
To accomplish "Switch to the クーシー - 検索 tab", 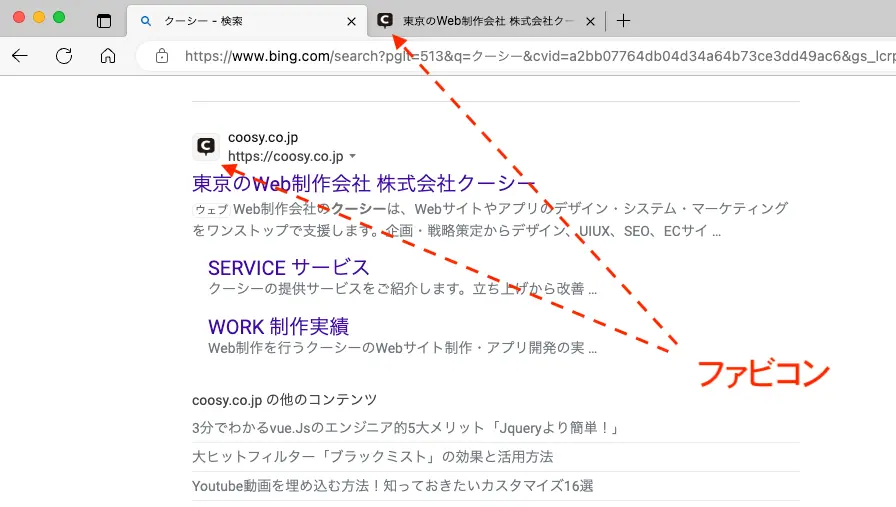I will 247,21.
